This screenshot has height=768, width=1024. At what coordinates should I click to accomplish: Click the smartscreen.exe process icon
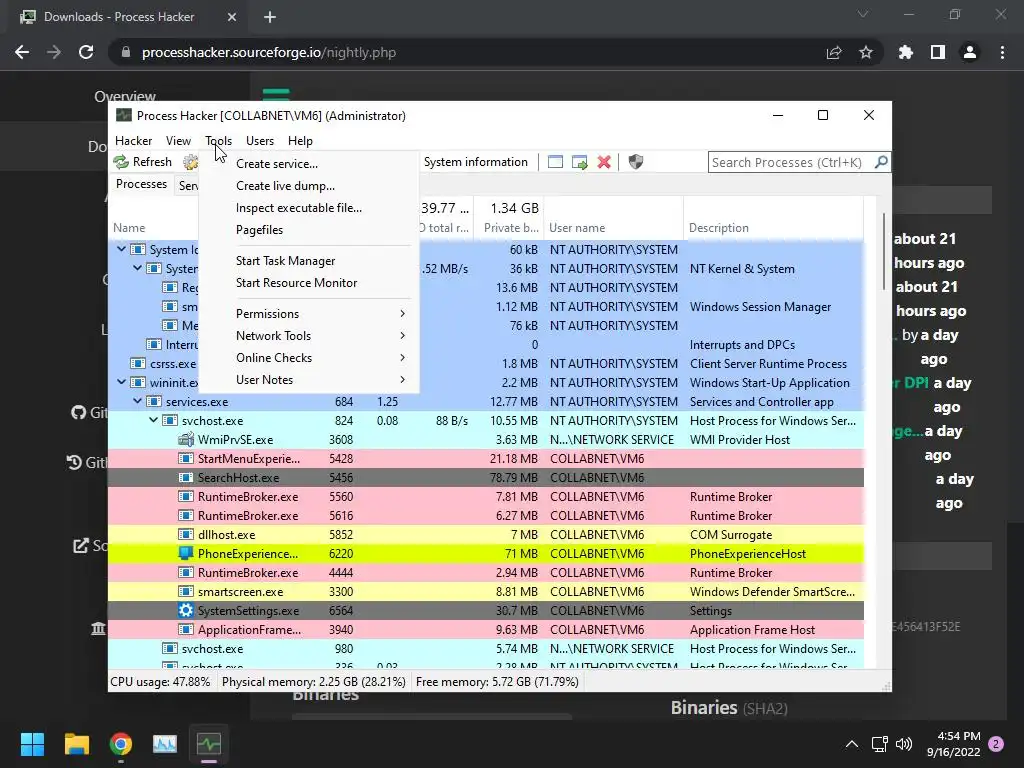(185, 592)
